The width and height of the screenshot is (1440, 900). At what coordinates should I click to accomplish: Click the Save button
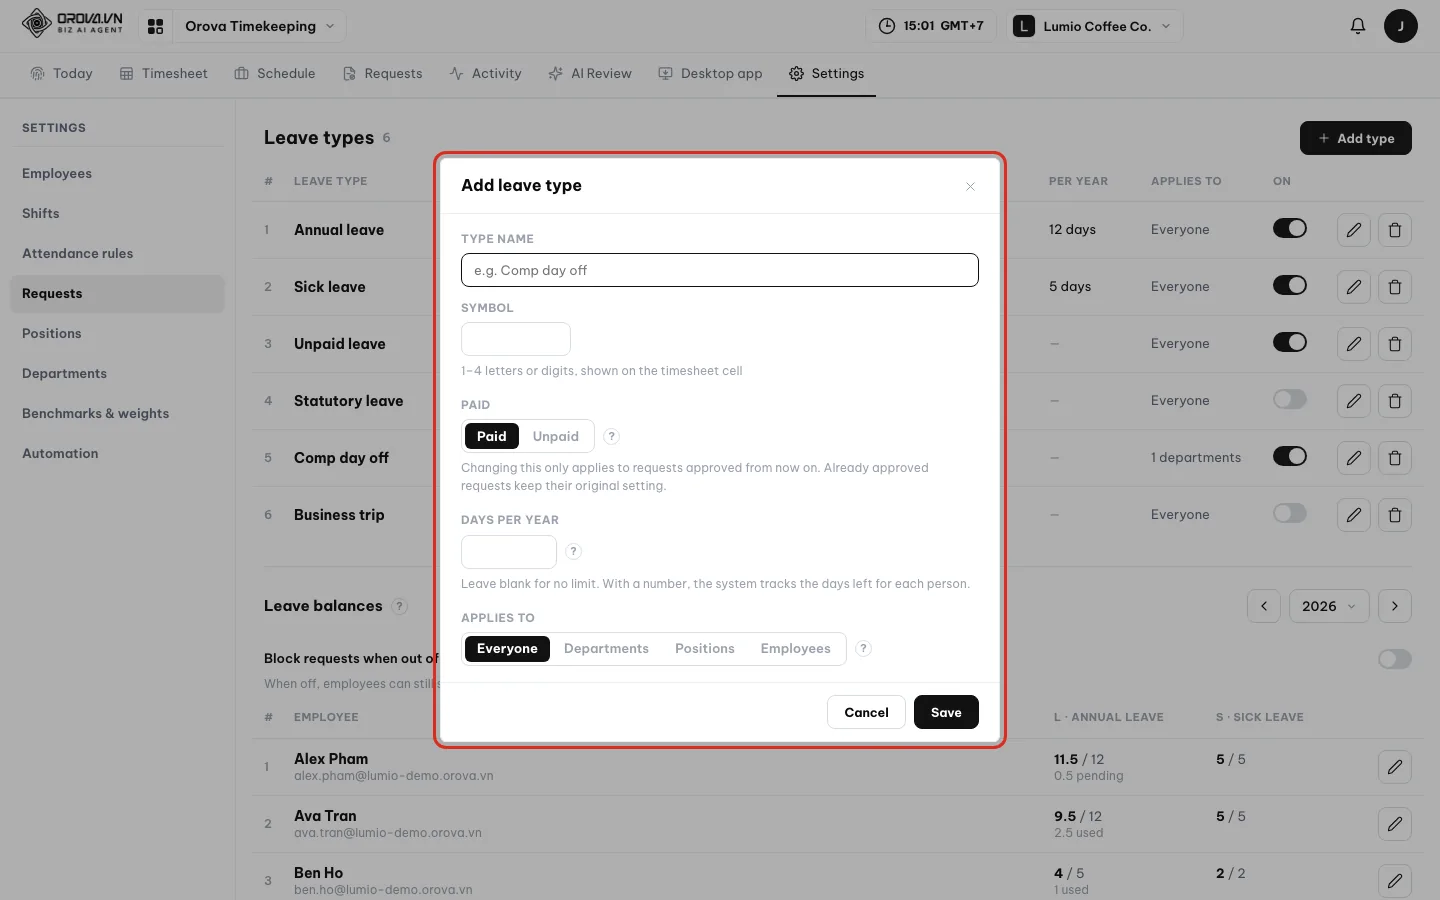946,712
